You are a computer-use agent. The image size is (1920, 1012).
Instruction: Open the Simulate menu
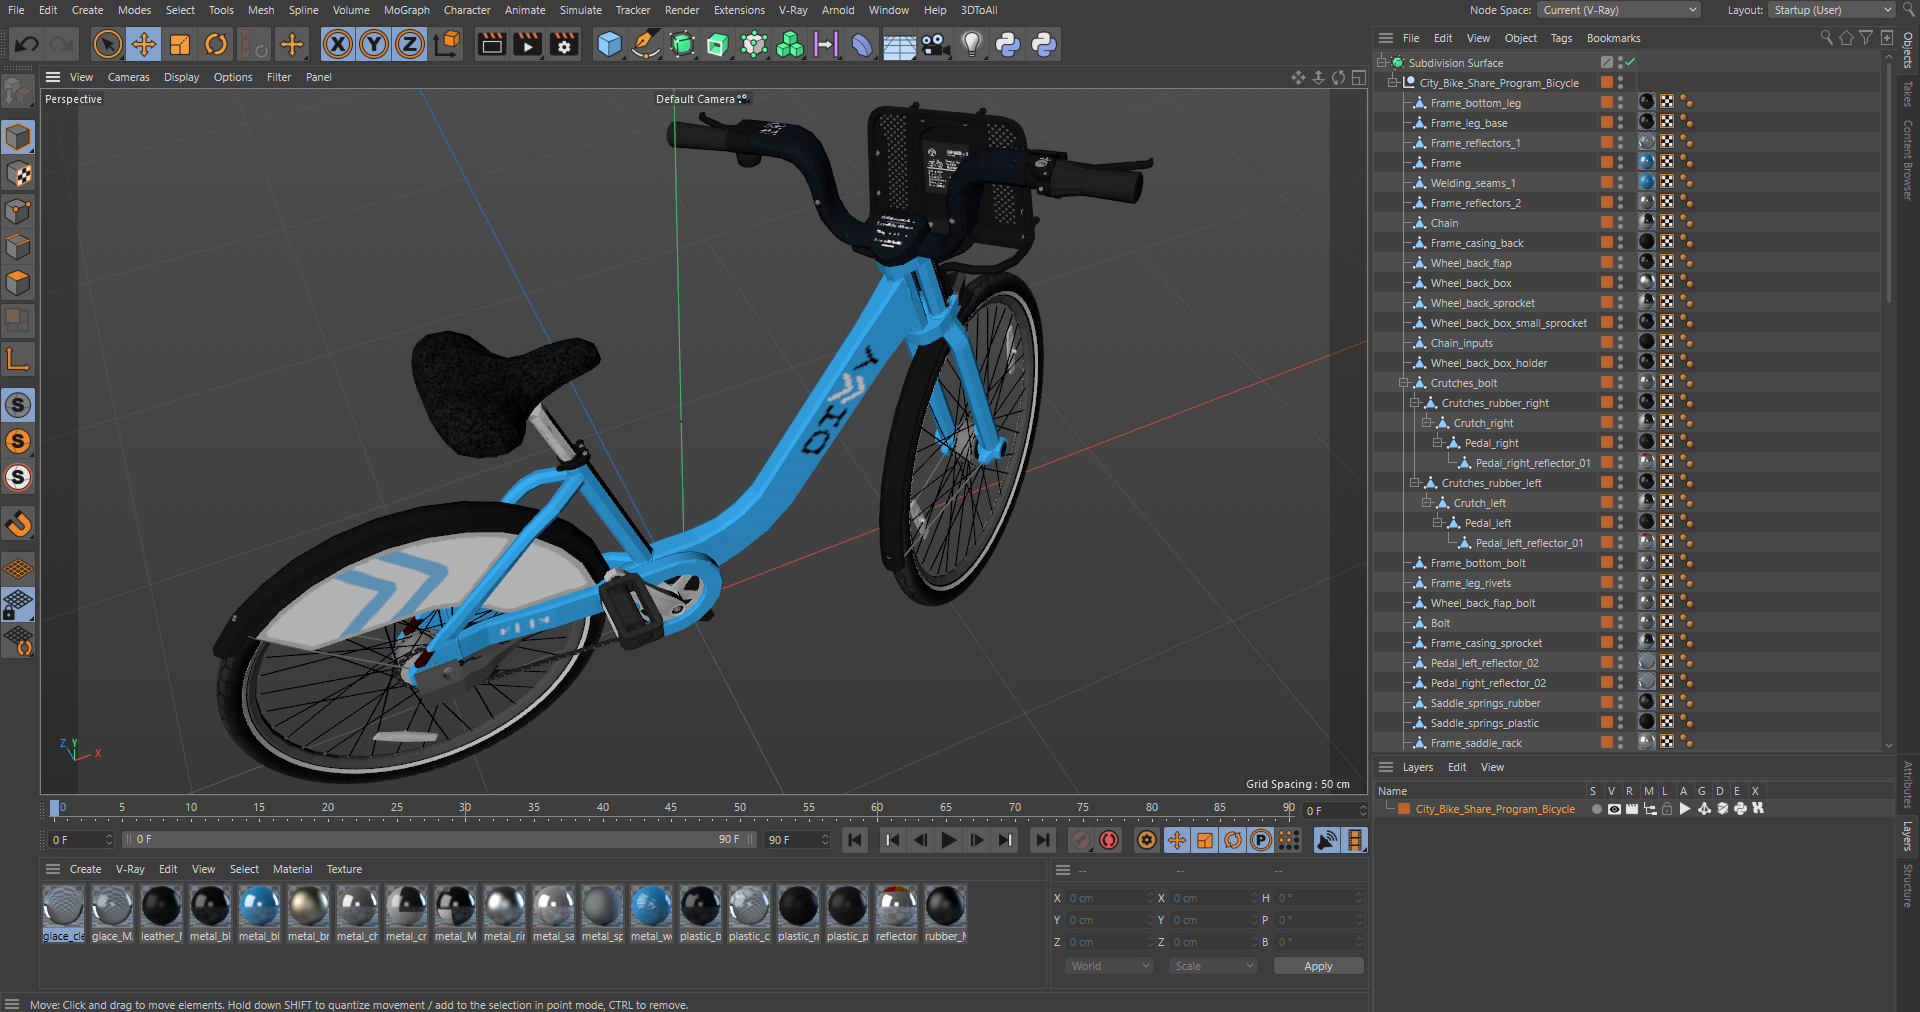(580, 10)
